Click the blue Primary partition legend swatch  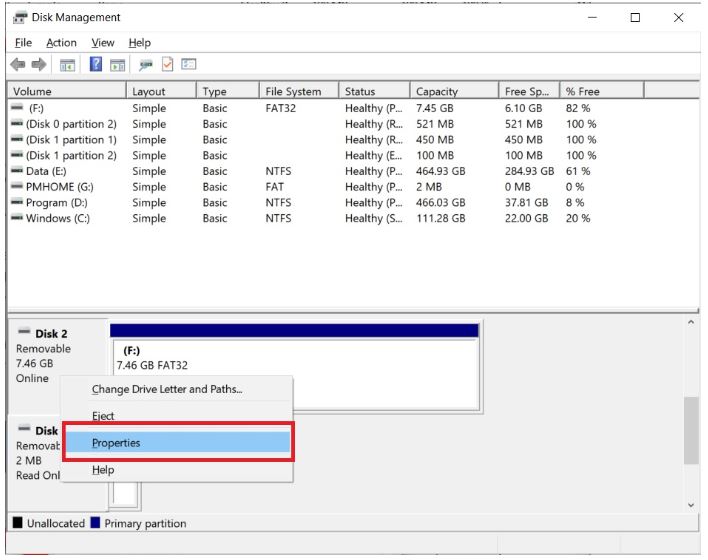pos(95,524)
